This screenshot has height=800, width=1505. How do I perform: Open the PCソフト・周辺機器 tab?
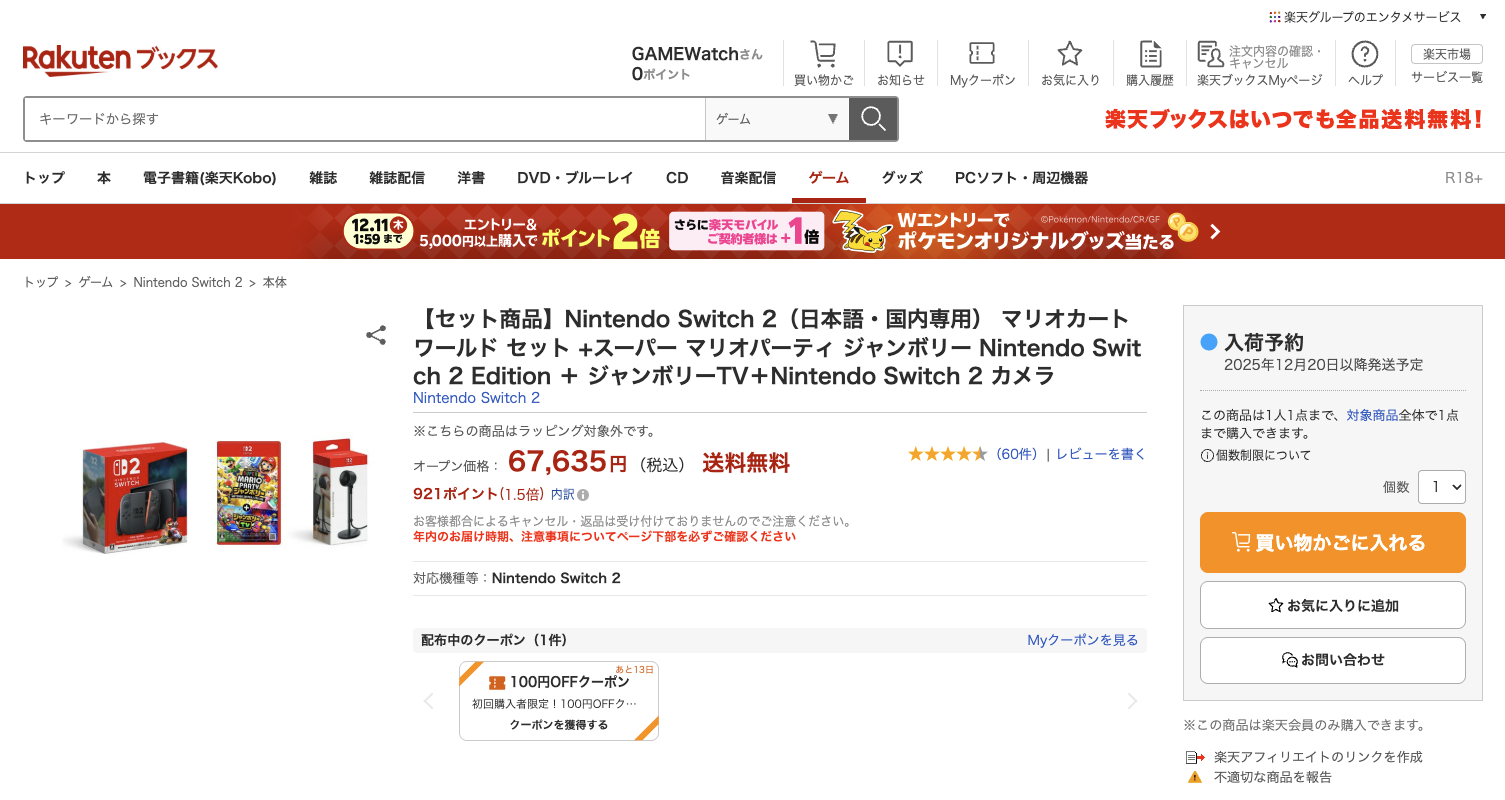pyautogui.click(x=1021, y=178)
